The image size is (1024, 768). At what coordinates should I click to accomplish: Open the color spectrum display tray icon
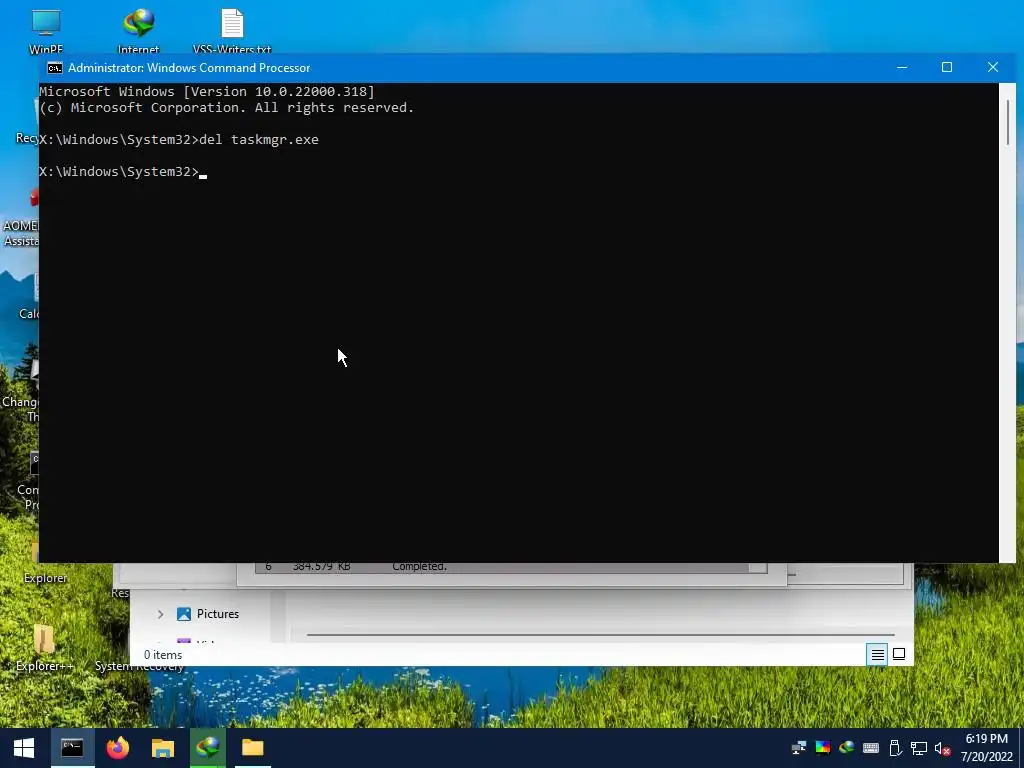coord(823,748)
